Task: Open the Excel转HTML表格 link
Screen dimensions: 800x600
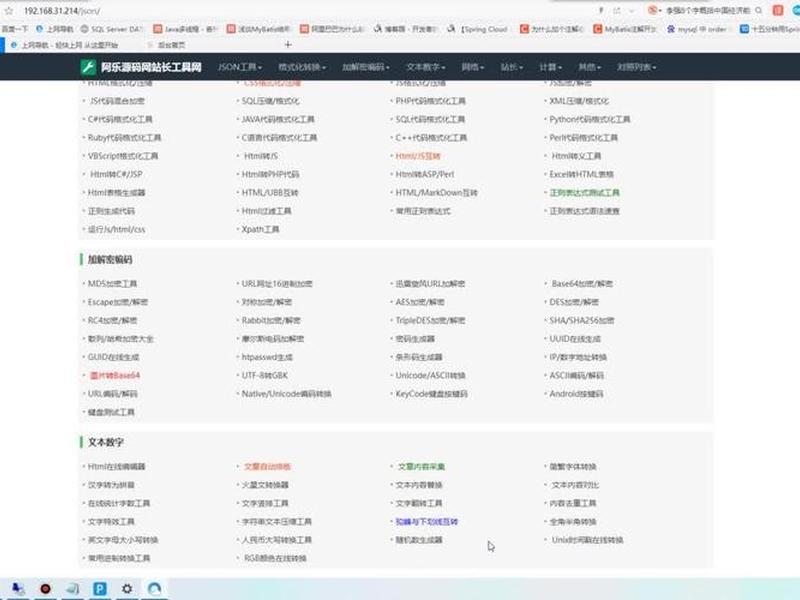Action: click(x=581, y=174)
